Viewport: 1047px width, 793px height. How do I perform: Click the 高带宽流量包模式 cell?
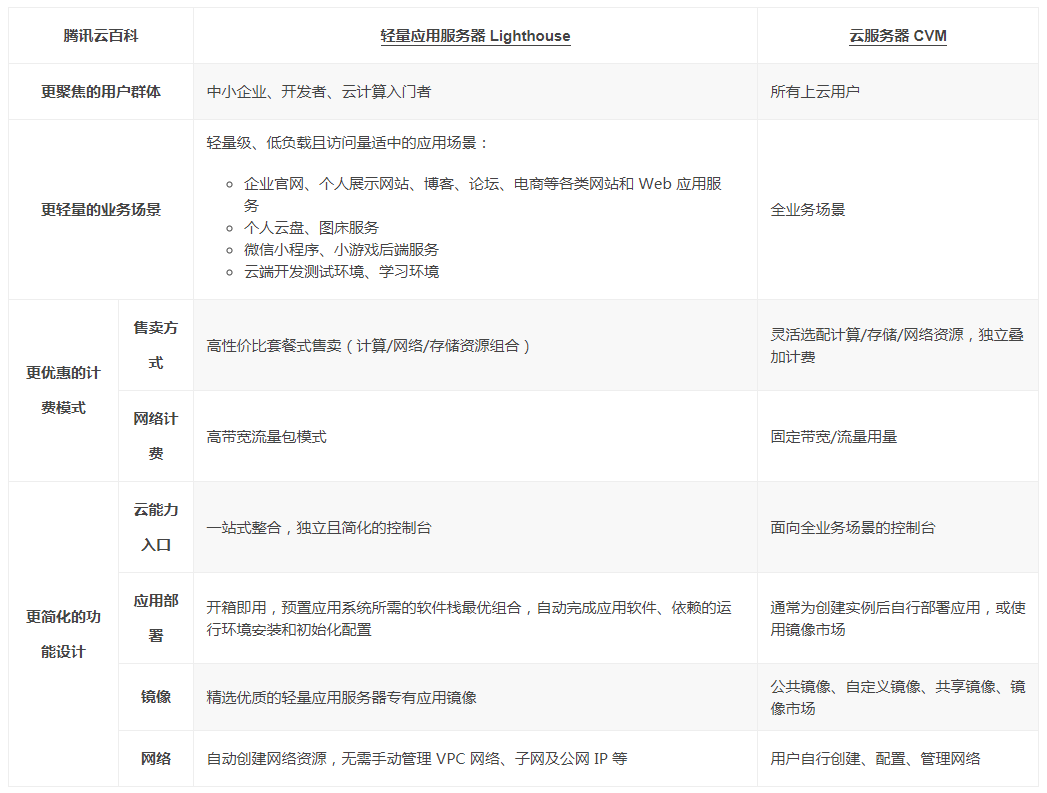475,436
